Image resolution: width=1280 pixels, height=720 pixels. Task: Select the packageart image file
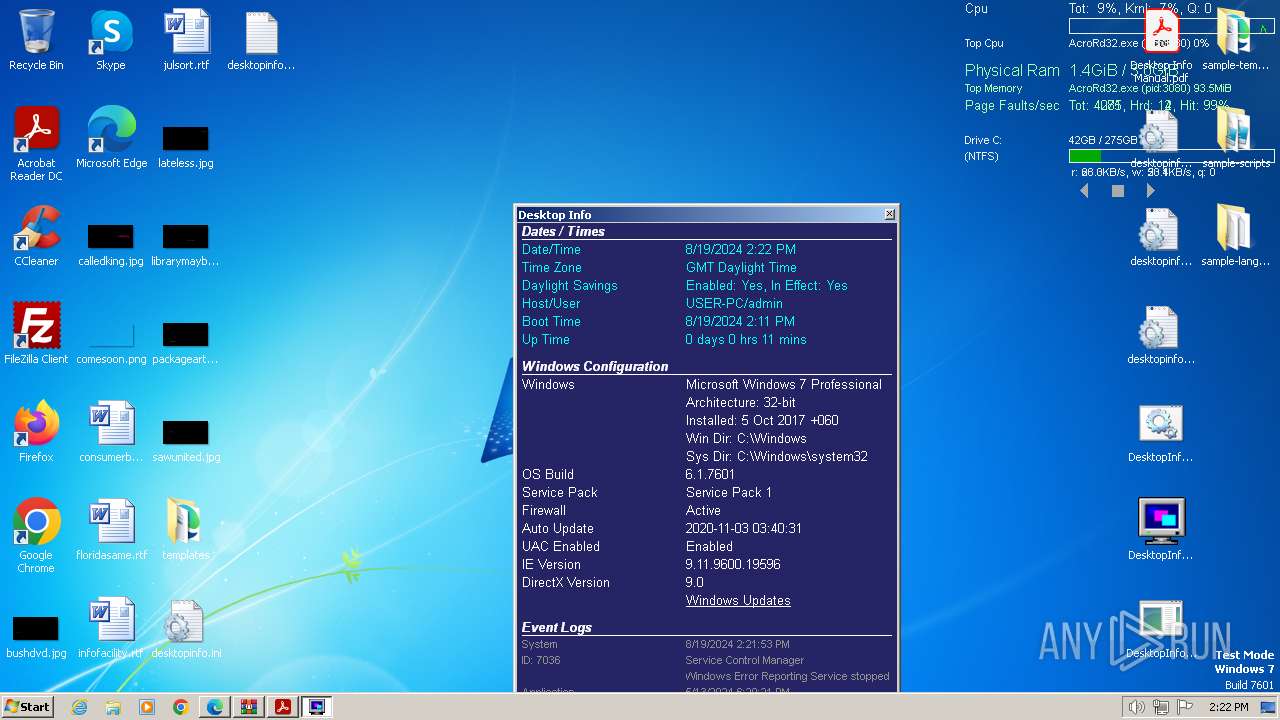pyautogui.click(x=186, y=342)
